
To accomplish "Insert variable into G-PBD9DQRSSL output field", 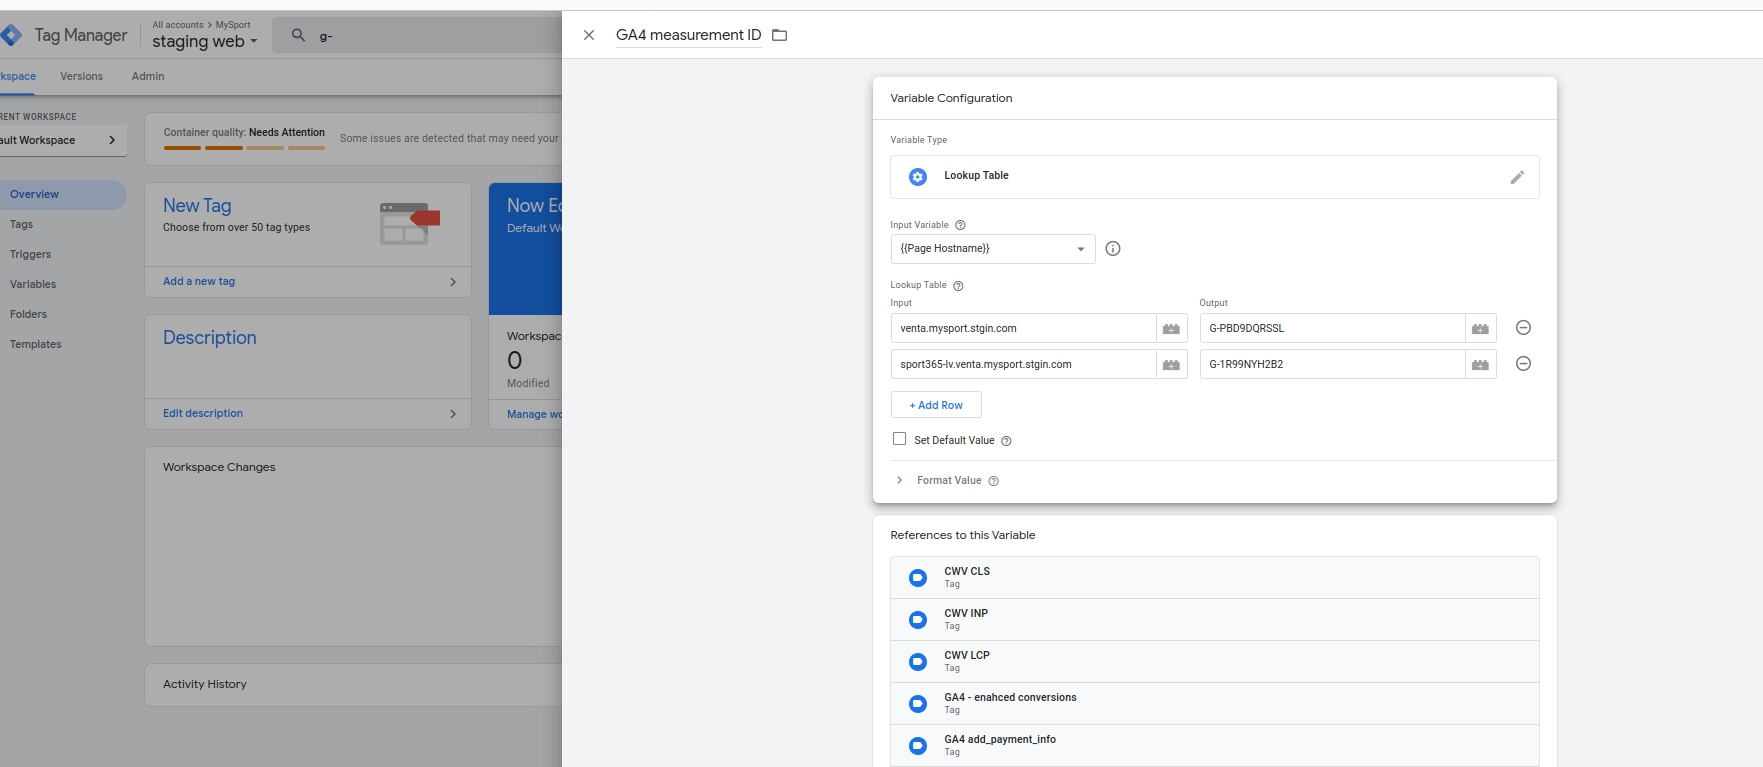I will coord(1481,329).
